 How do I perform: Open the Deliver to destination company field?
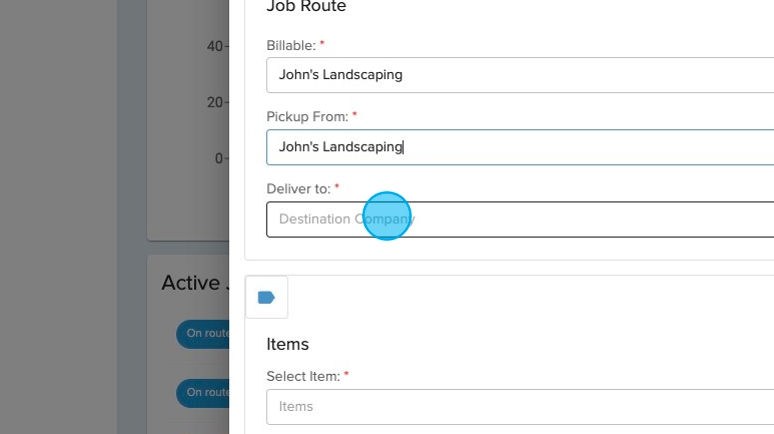[x=520, y=219]
